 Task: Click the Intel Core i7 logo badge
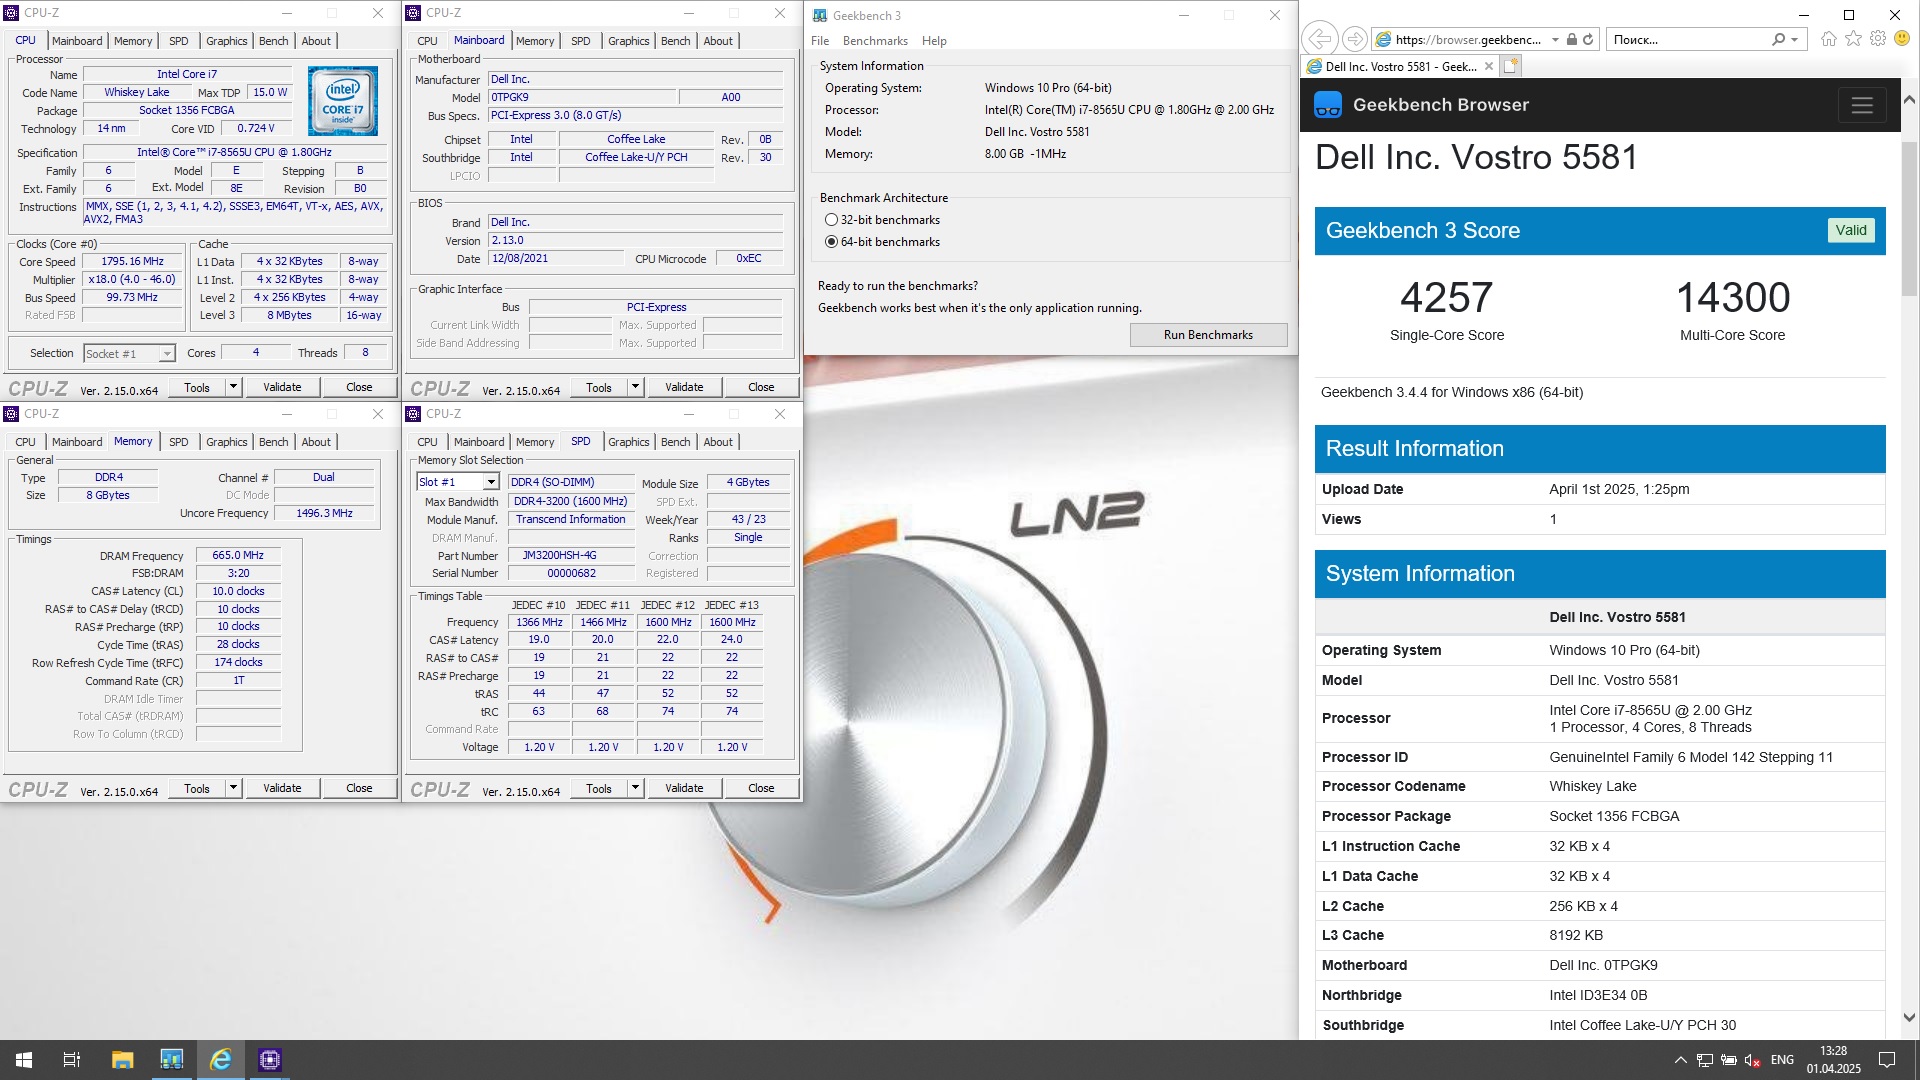[x=343, y=100]
